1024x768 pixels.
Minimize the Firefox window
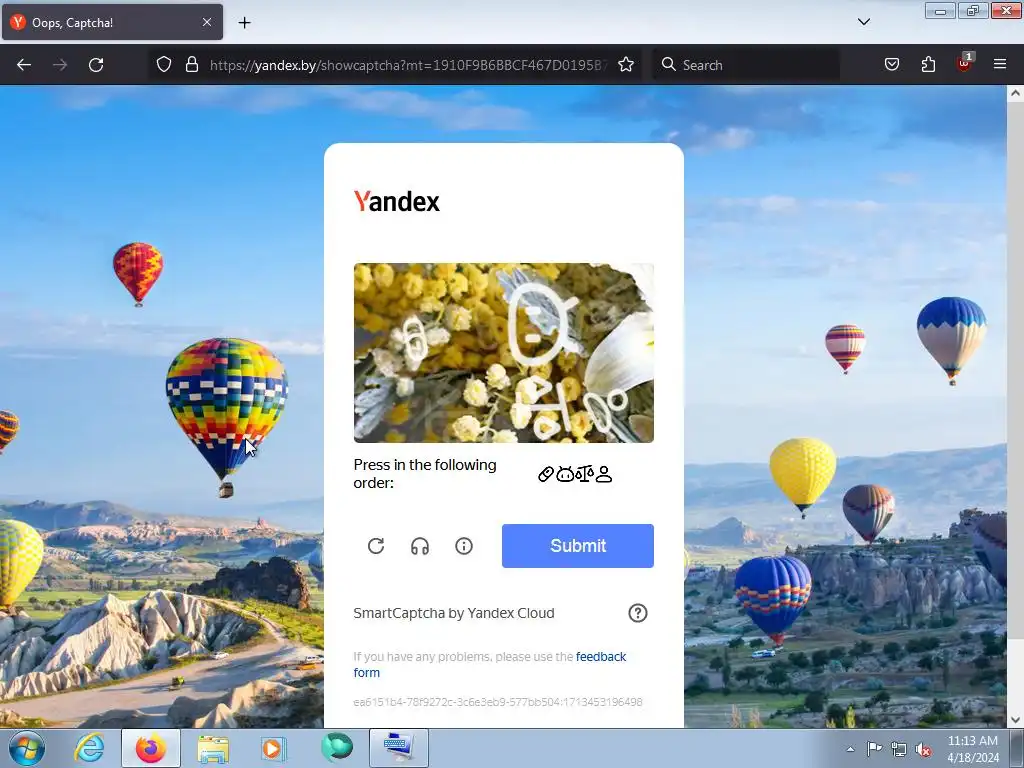pos(940,10)
